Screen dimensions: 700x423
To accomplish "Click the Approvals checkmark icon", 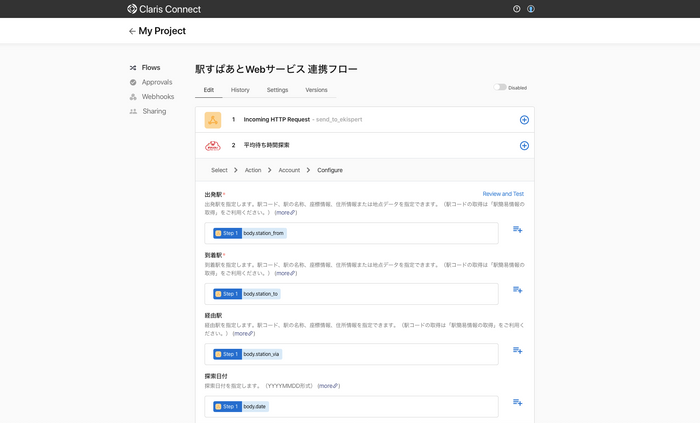I will tap(133, 82).
